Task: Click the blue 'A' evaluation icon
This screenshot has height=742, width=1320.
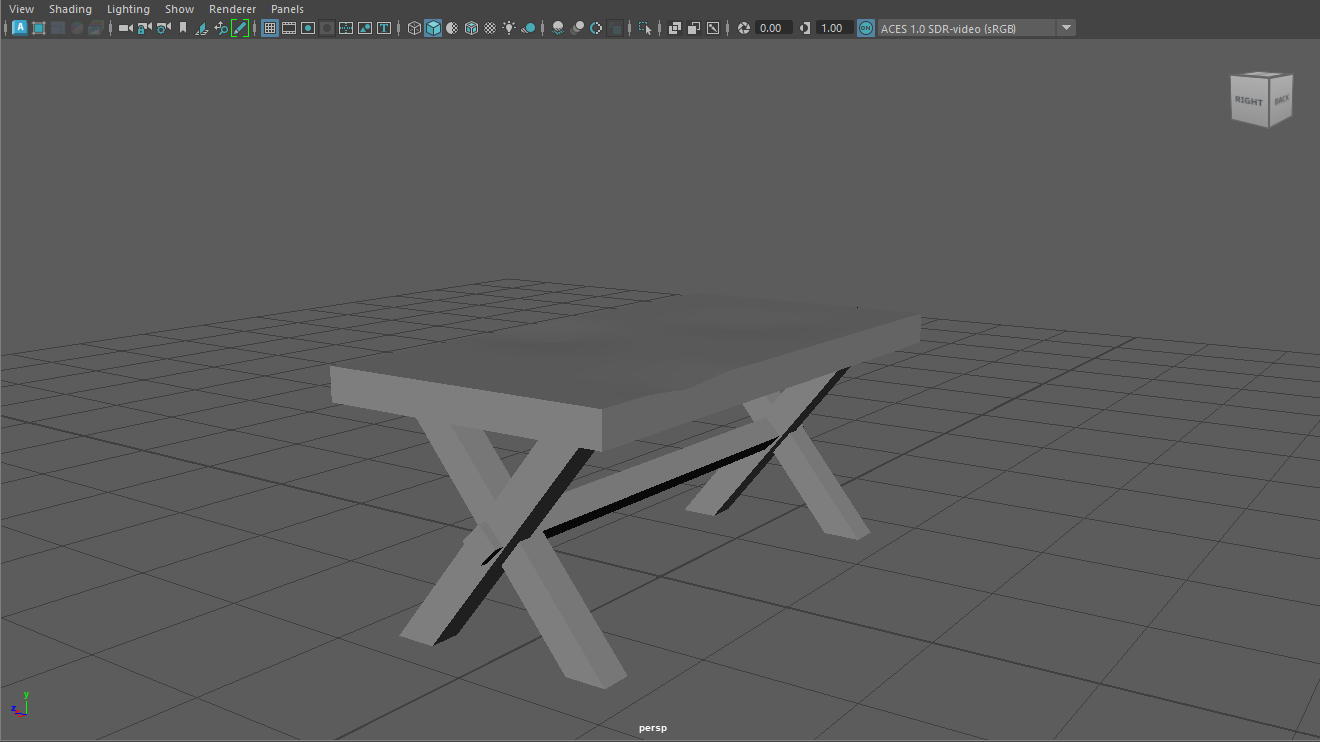Action: click(x=20, y=28)
